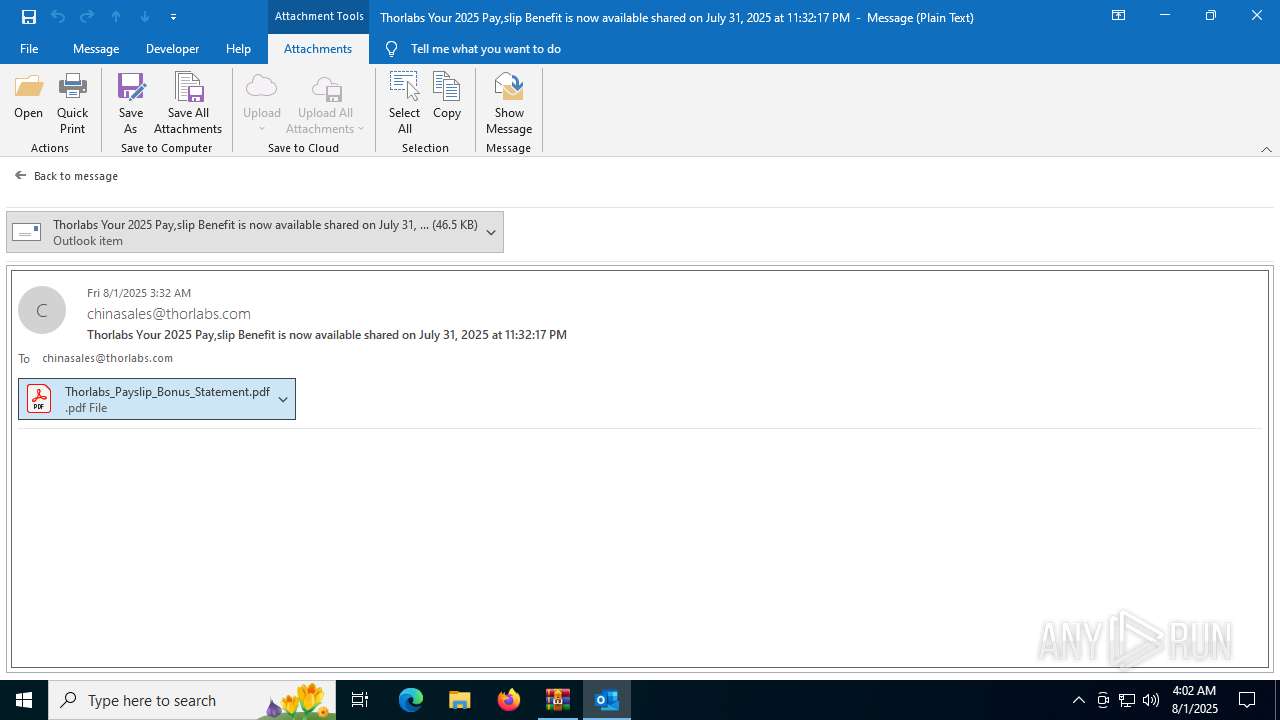
Task: Click the email subject line text
Action: pos(327,335)
